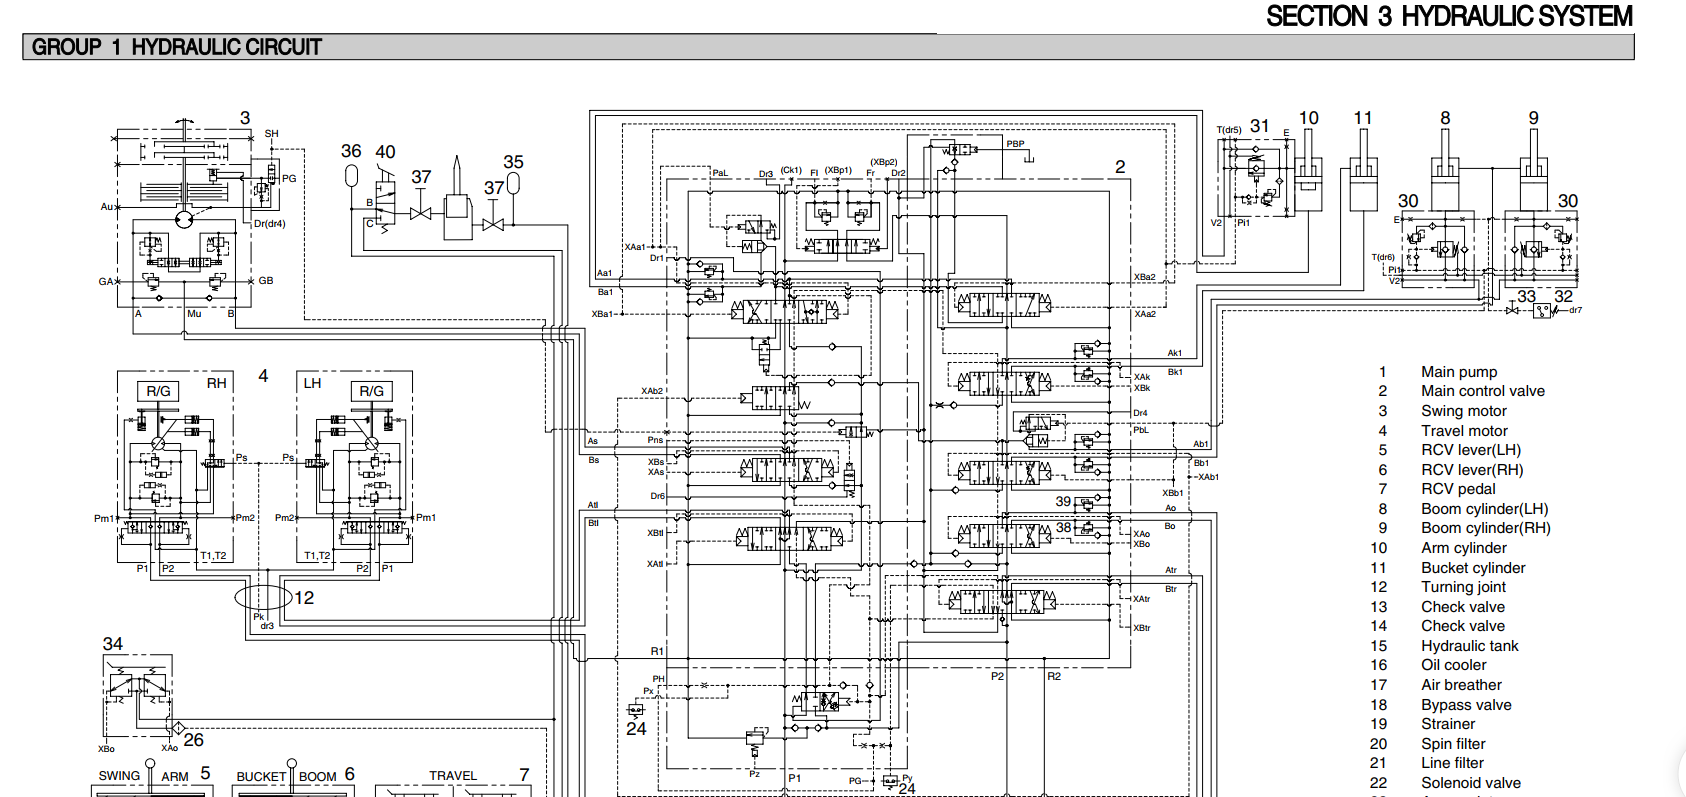The height and width of the screenshot is (797, 1686).
Task: Select the "Swing motor" legend entry
Action: [1464, 411]
